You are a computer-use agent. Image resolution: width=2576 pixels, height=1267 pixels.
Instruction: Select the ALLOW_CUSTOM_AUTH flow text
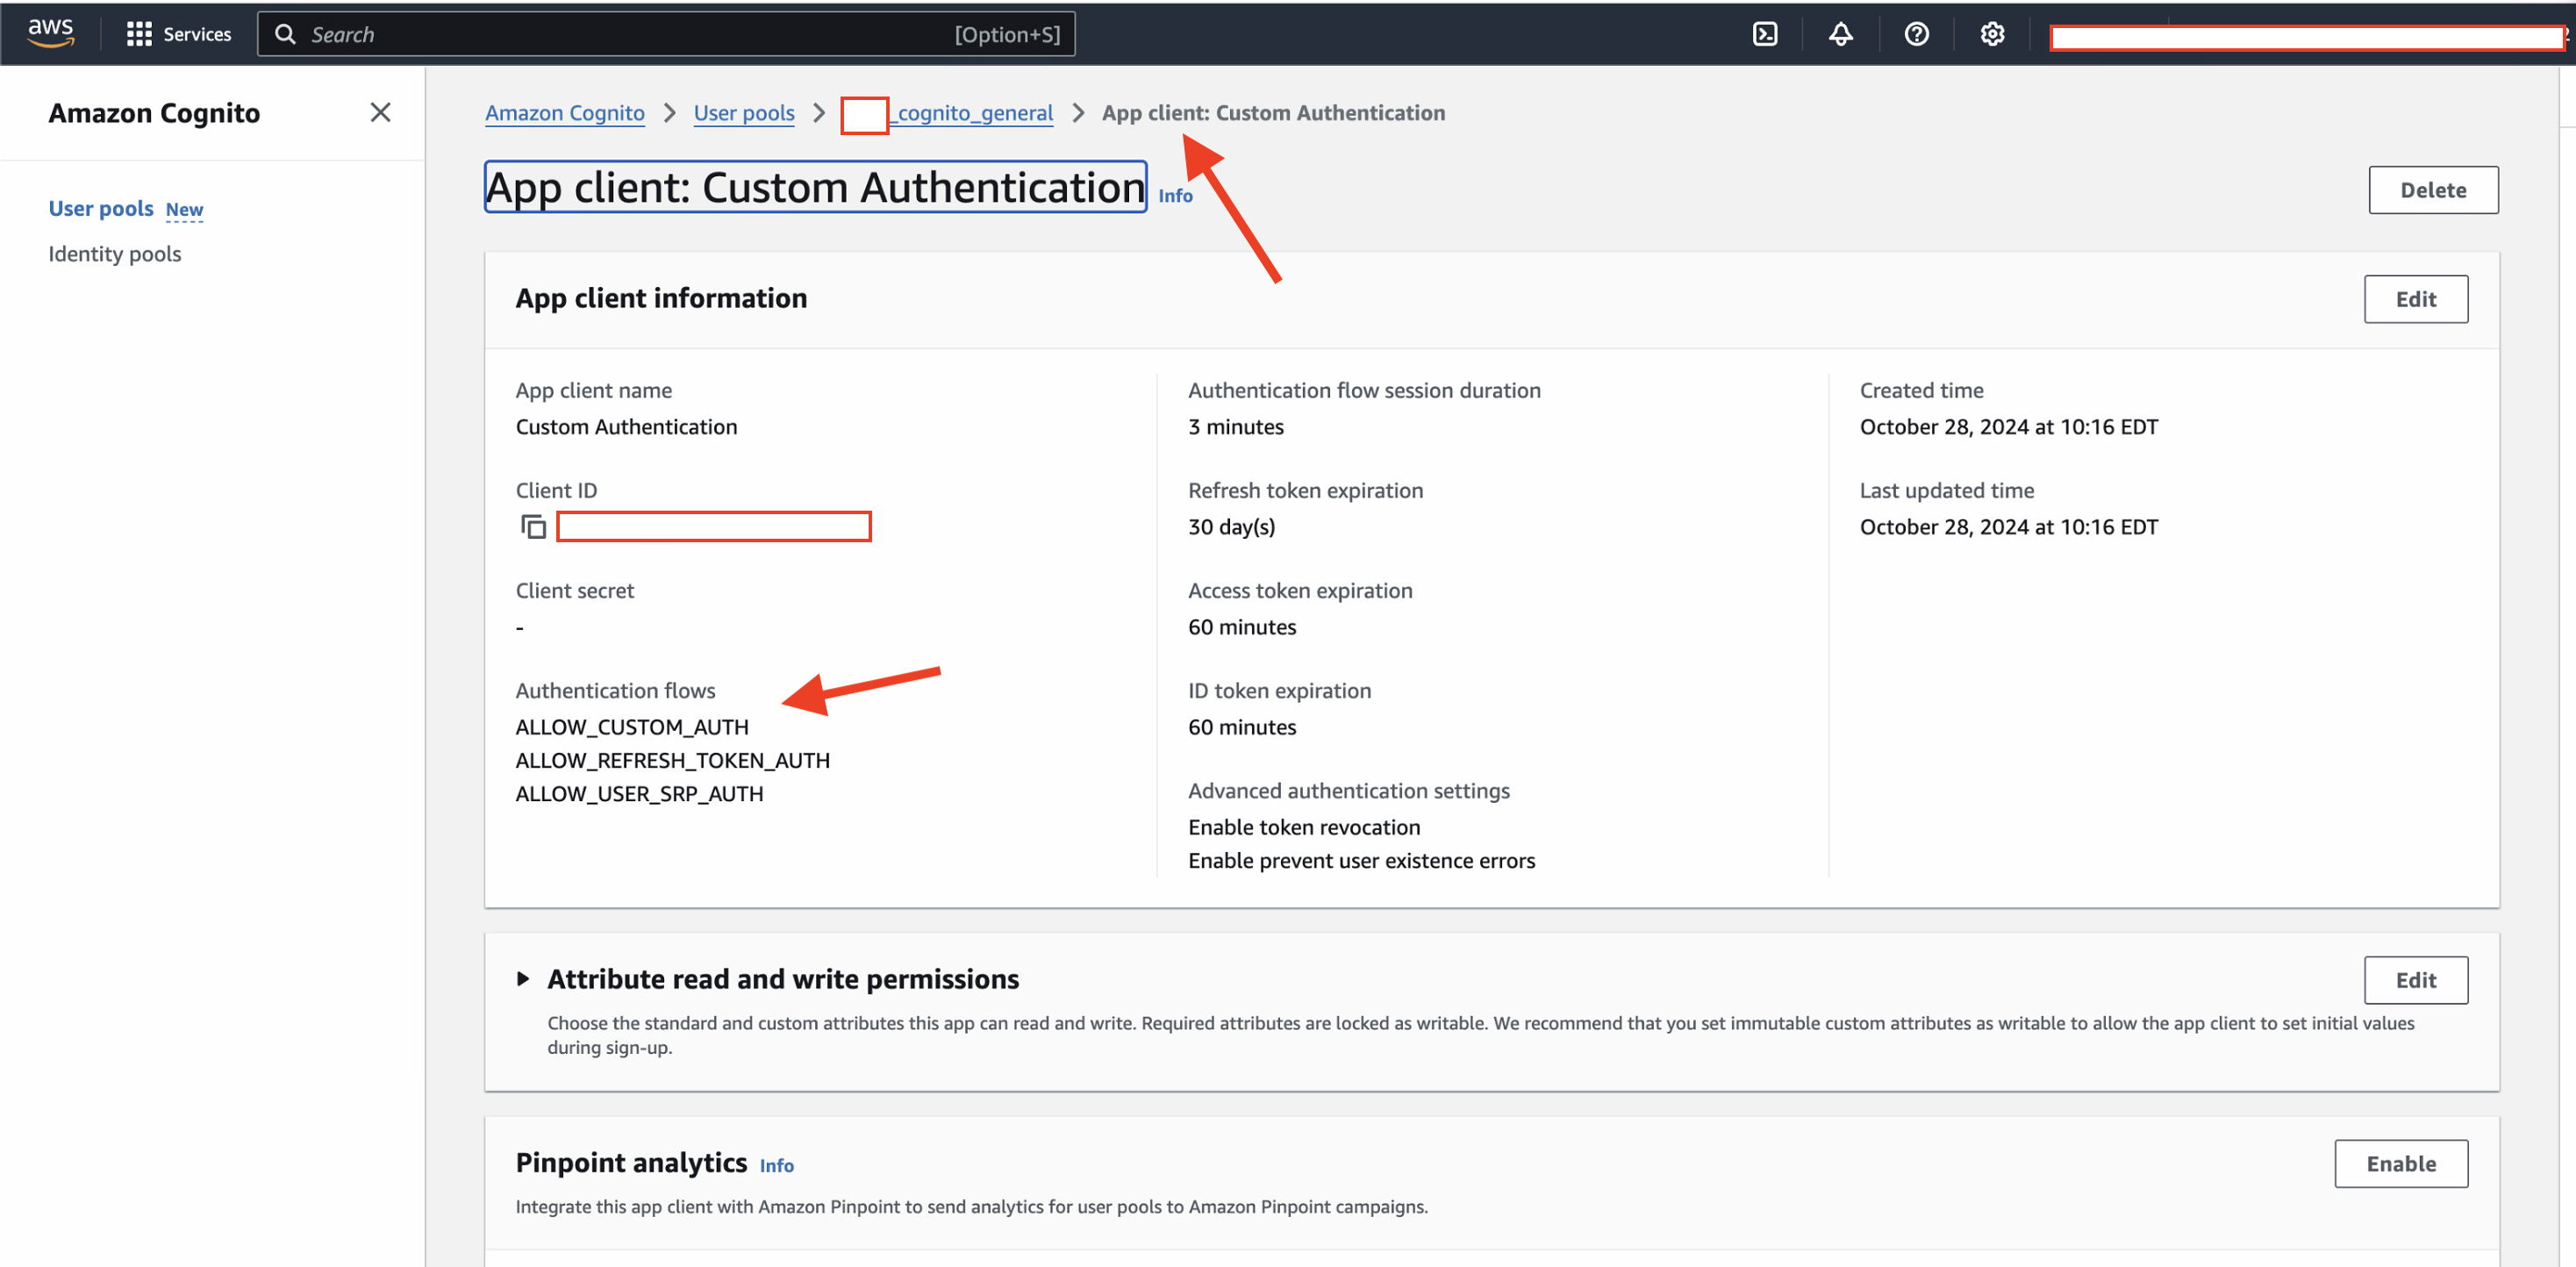632,727
